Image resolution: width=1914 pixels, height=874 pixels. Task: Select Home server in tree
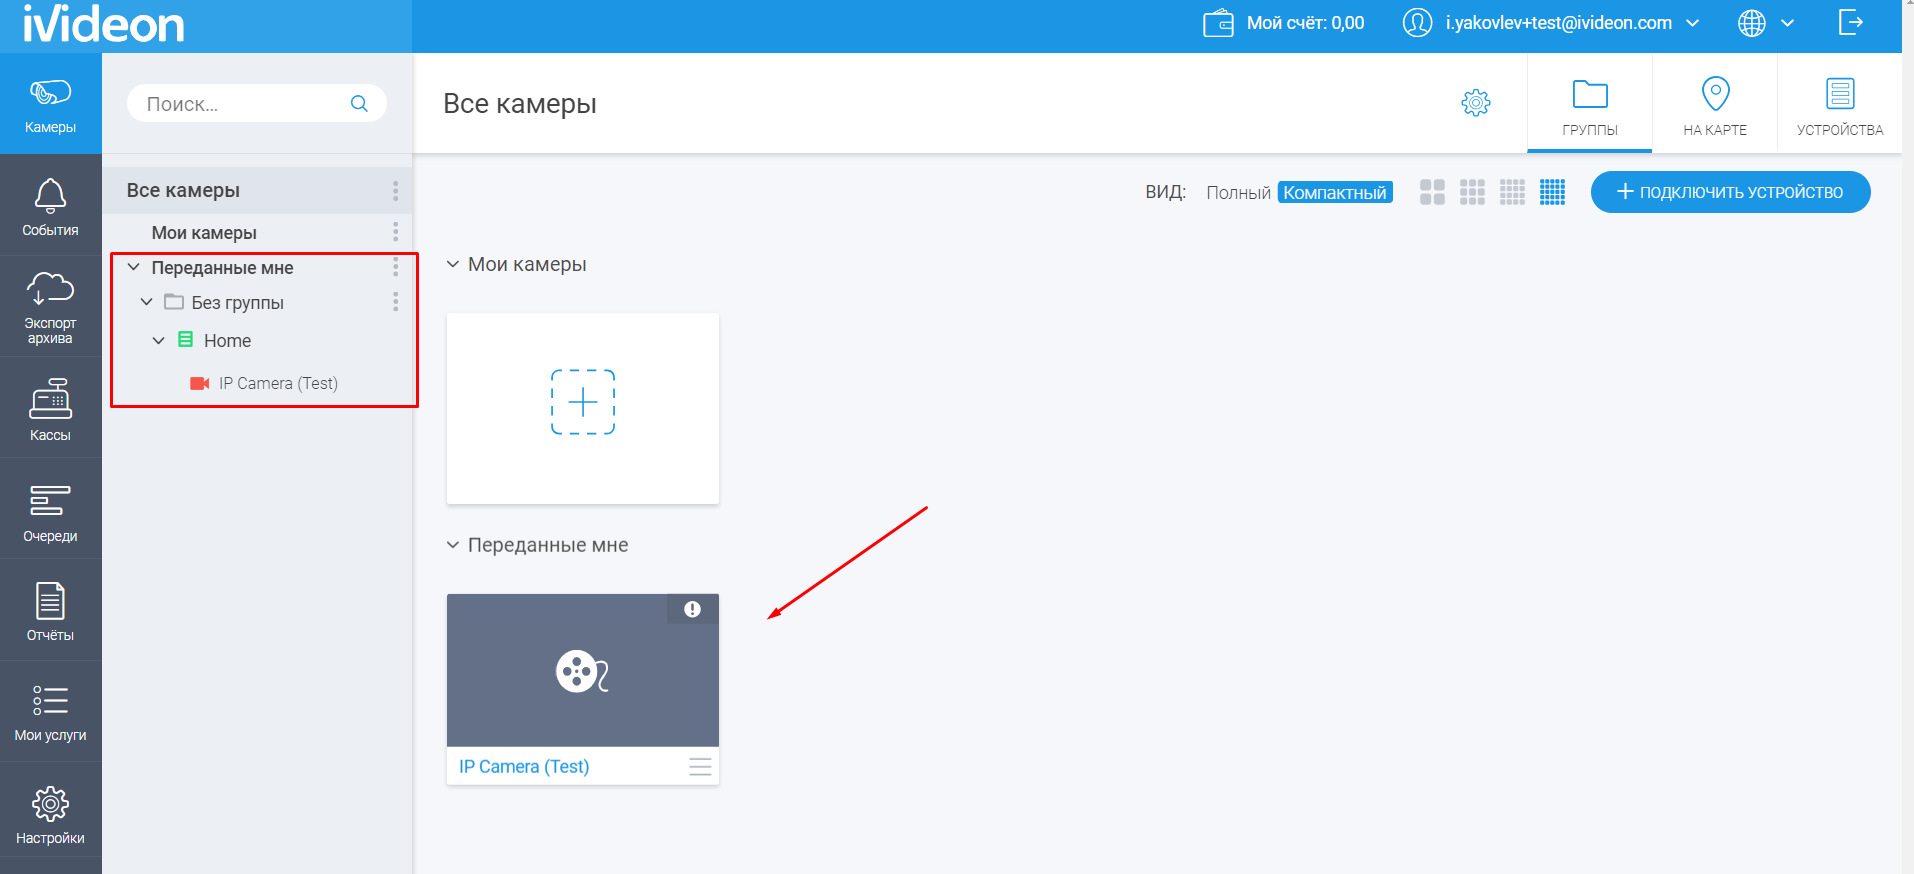pyautogui.click(x=227, y=341)
